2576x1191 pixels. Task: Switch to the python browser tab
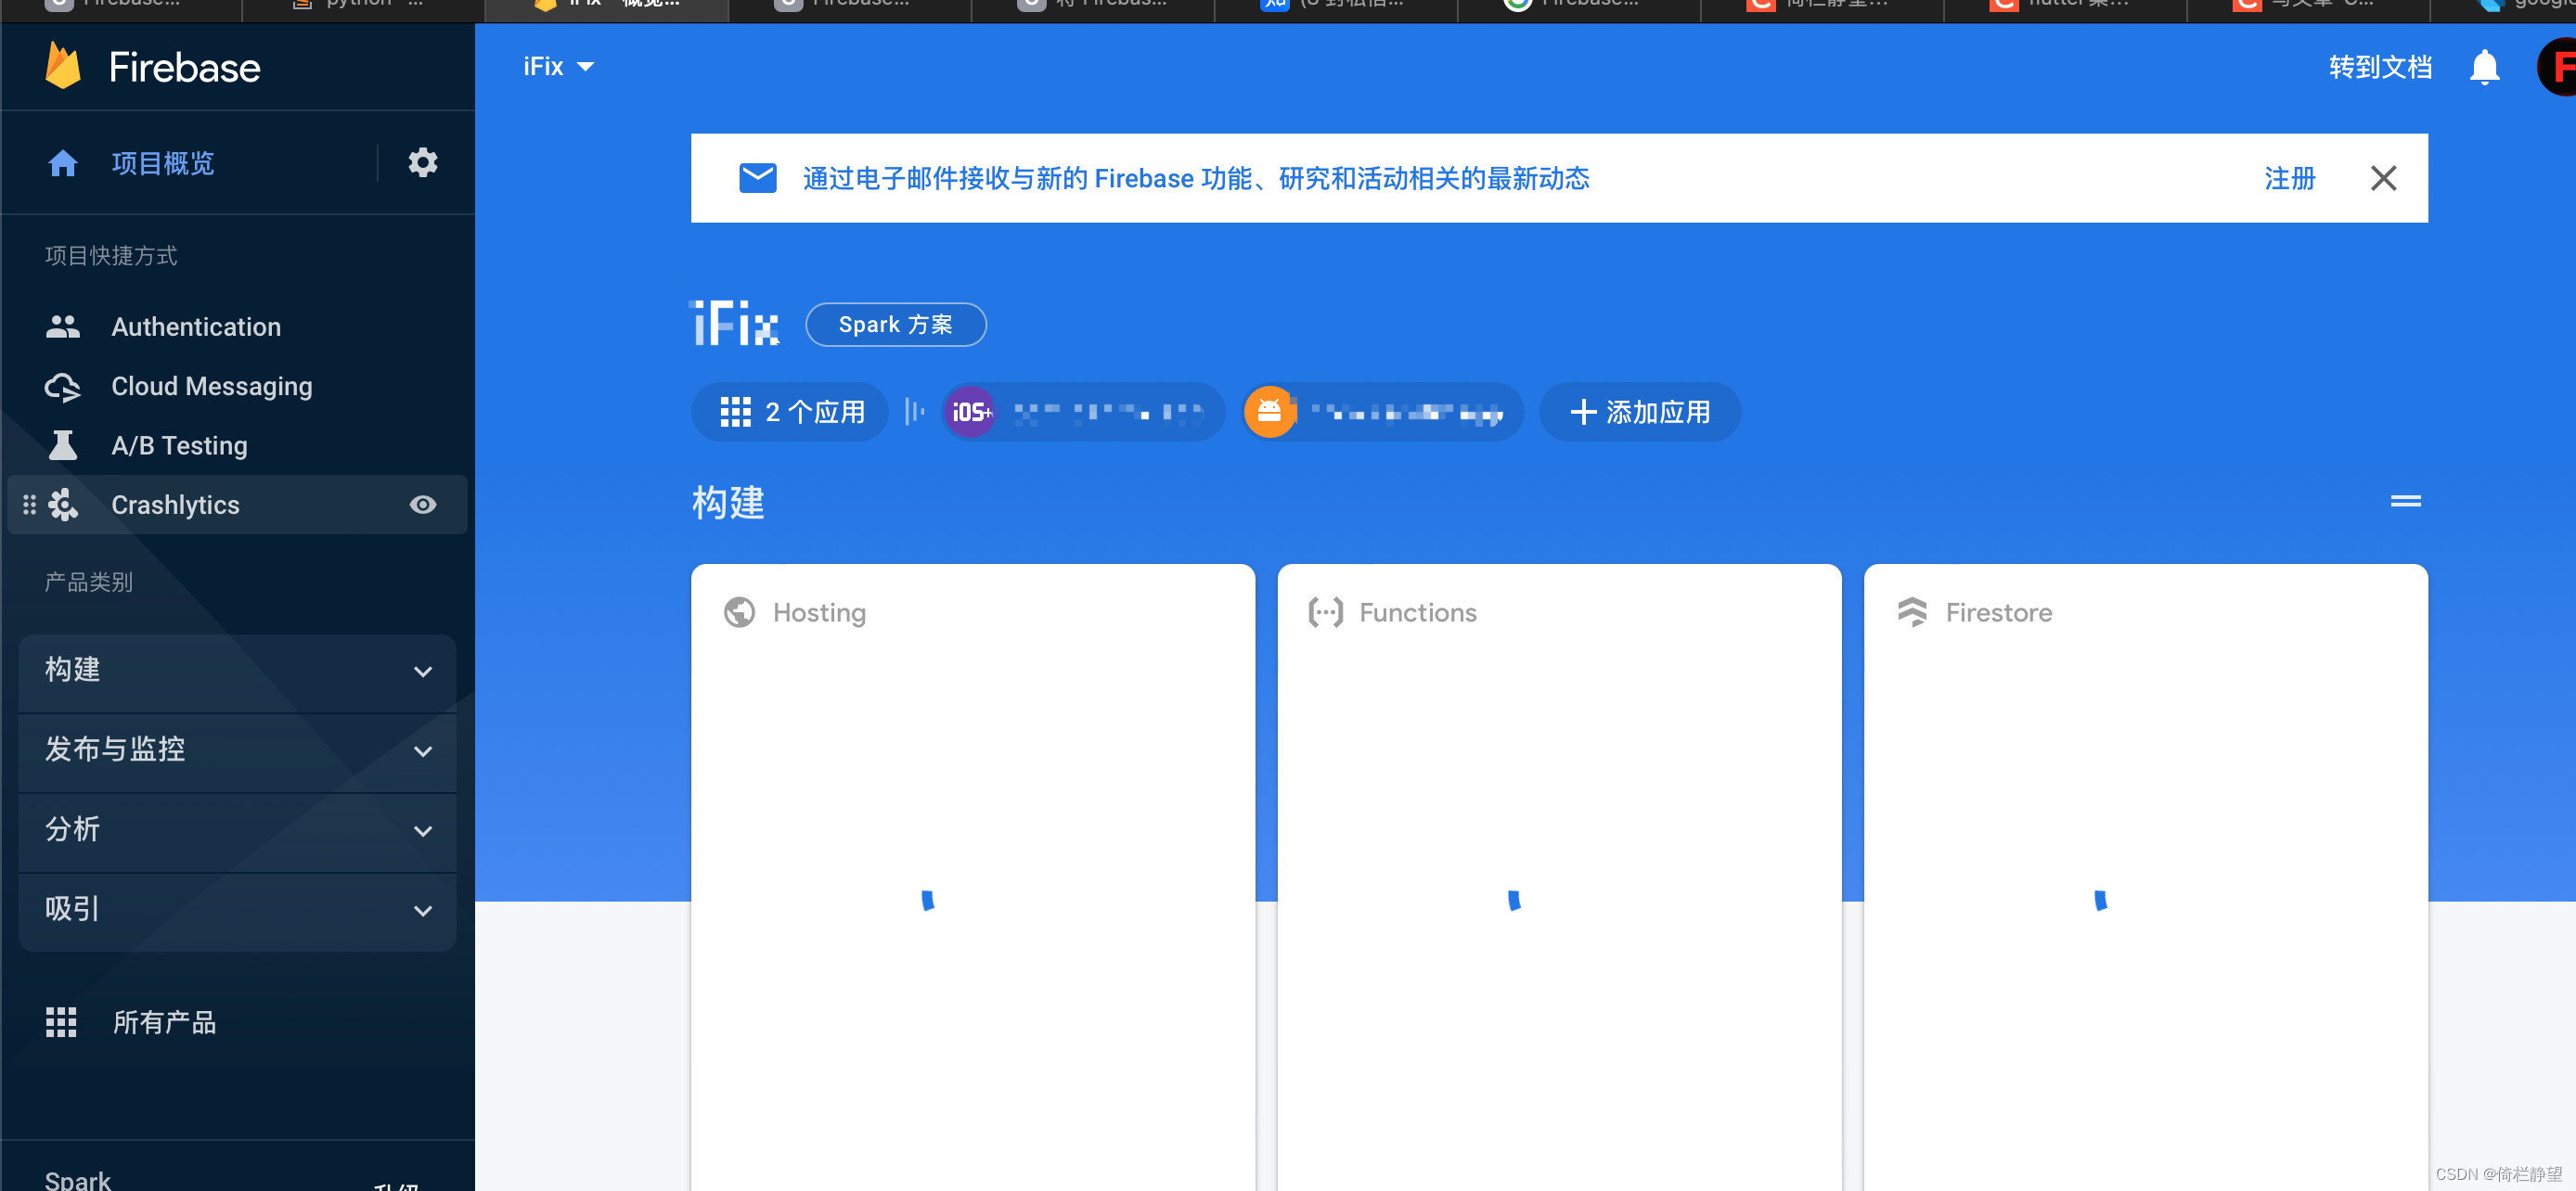point(360,5)
